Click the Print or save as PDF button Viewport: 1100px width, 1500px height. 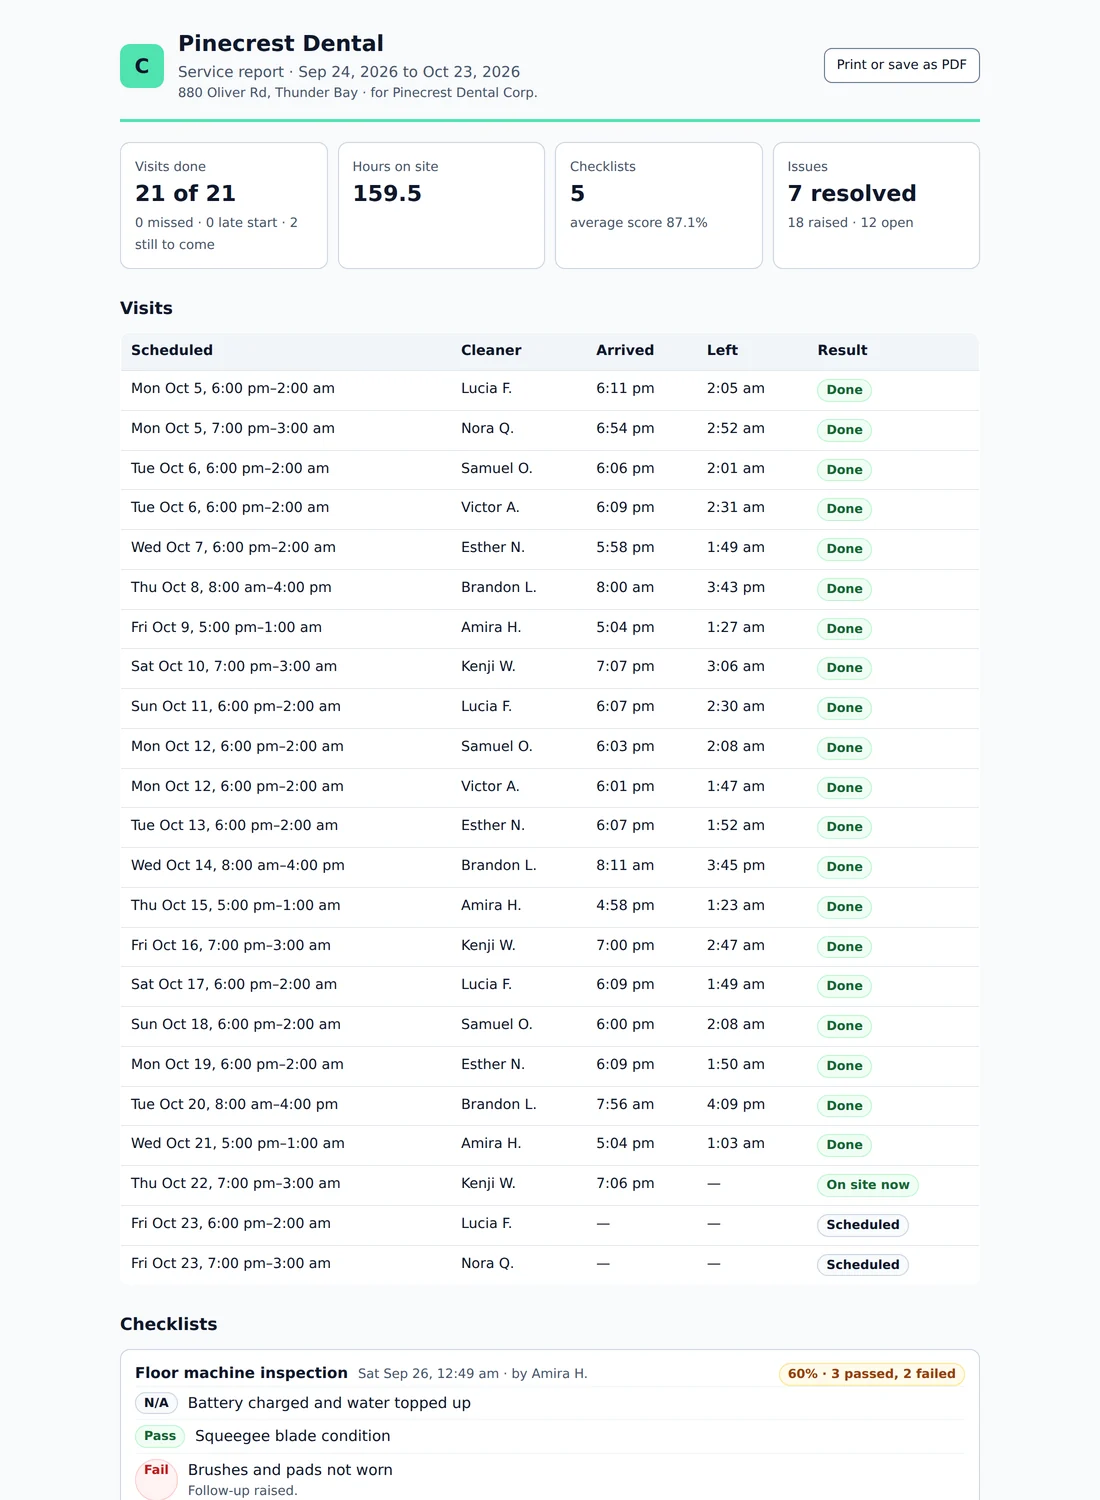[x=901, y=65]
